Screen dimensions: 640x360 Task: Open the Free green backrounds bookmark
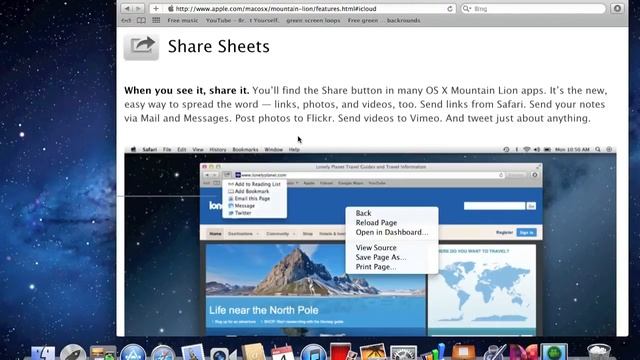tap(384, 20)
